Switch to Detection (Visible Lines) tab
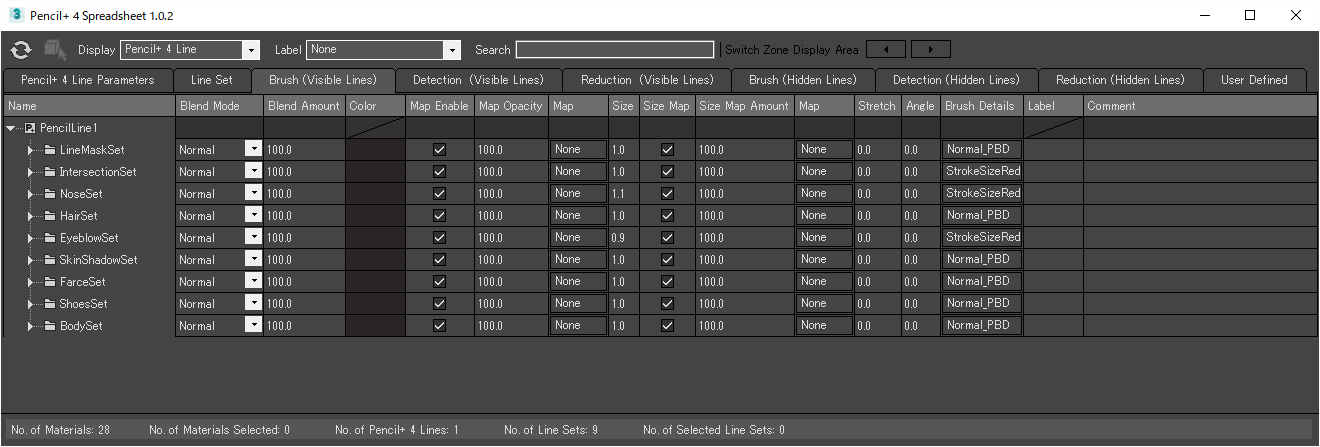This screenshot has height=447, width=1320. click(x=479, y=80)
